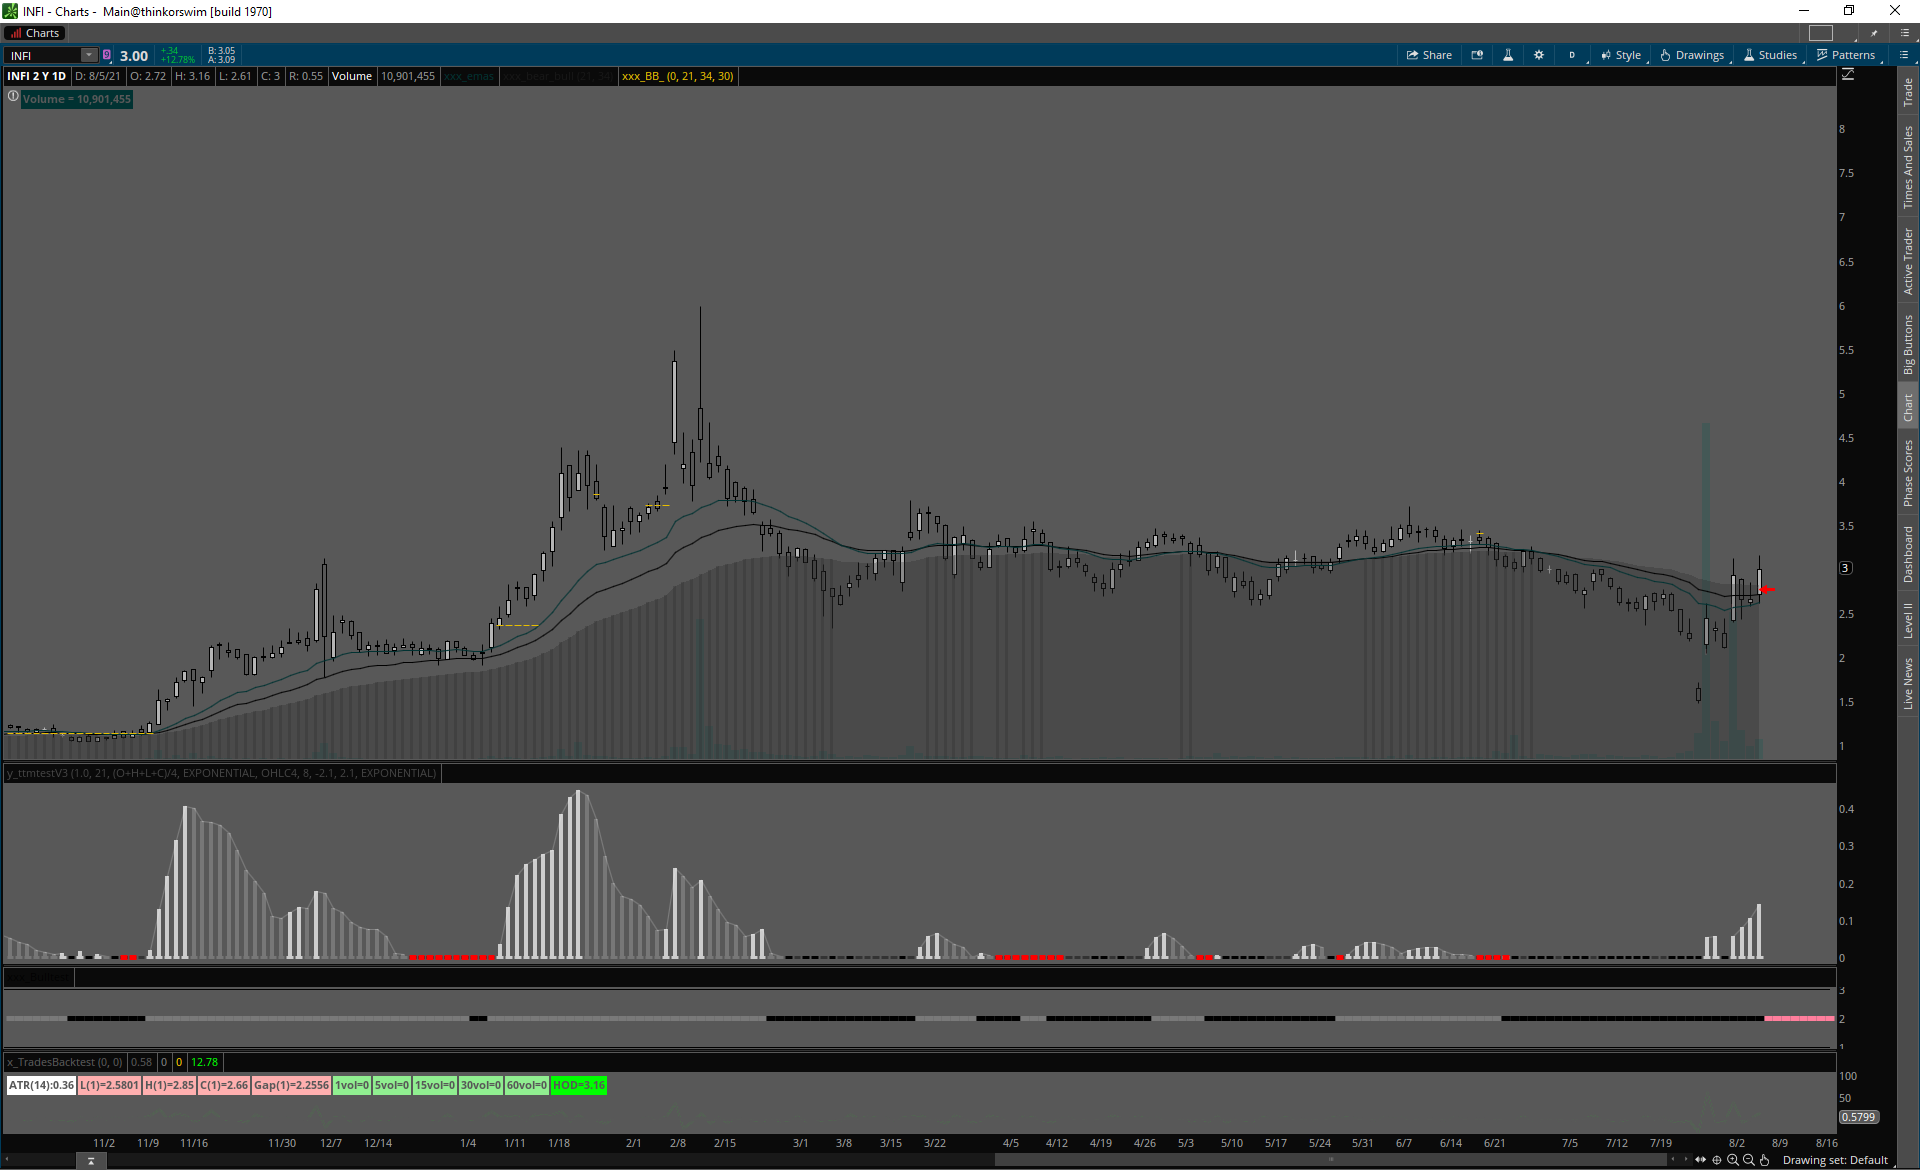Click the Drawing set: Default selector
This screenshot has width=1920, height=1170.
1835,1160
